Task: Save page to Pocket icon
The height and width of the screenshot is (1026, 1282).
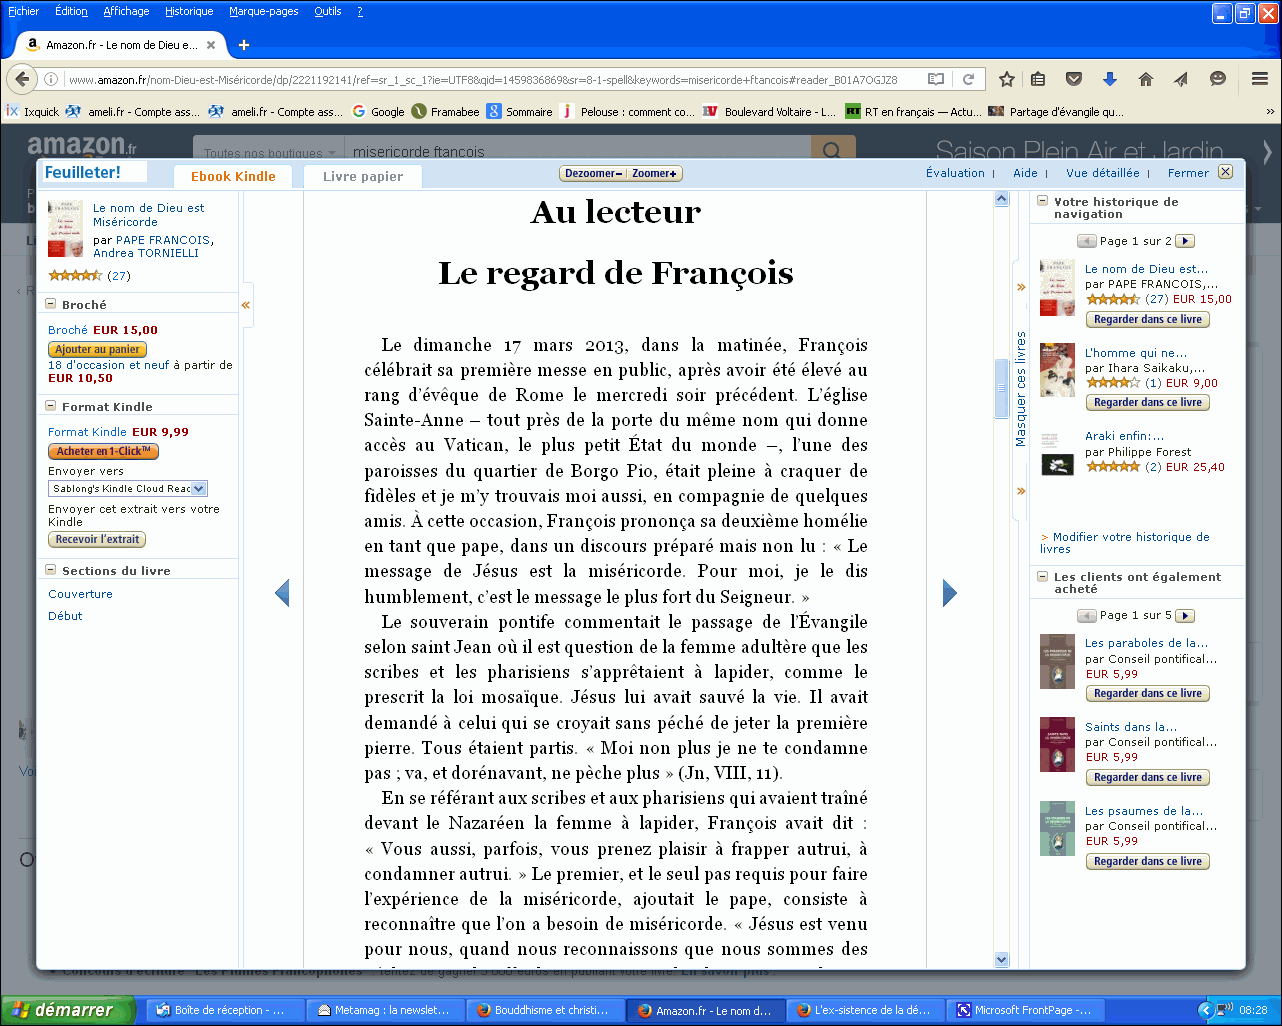Action: (1074, 79)
